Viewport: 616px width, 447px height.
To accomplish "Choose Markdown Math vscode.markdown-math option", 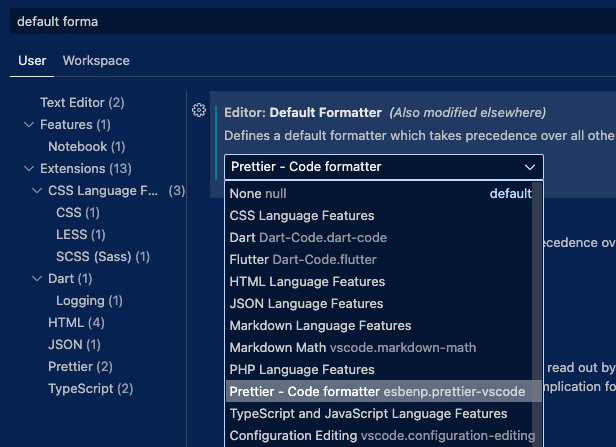I will tap(379, 347).
